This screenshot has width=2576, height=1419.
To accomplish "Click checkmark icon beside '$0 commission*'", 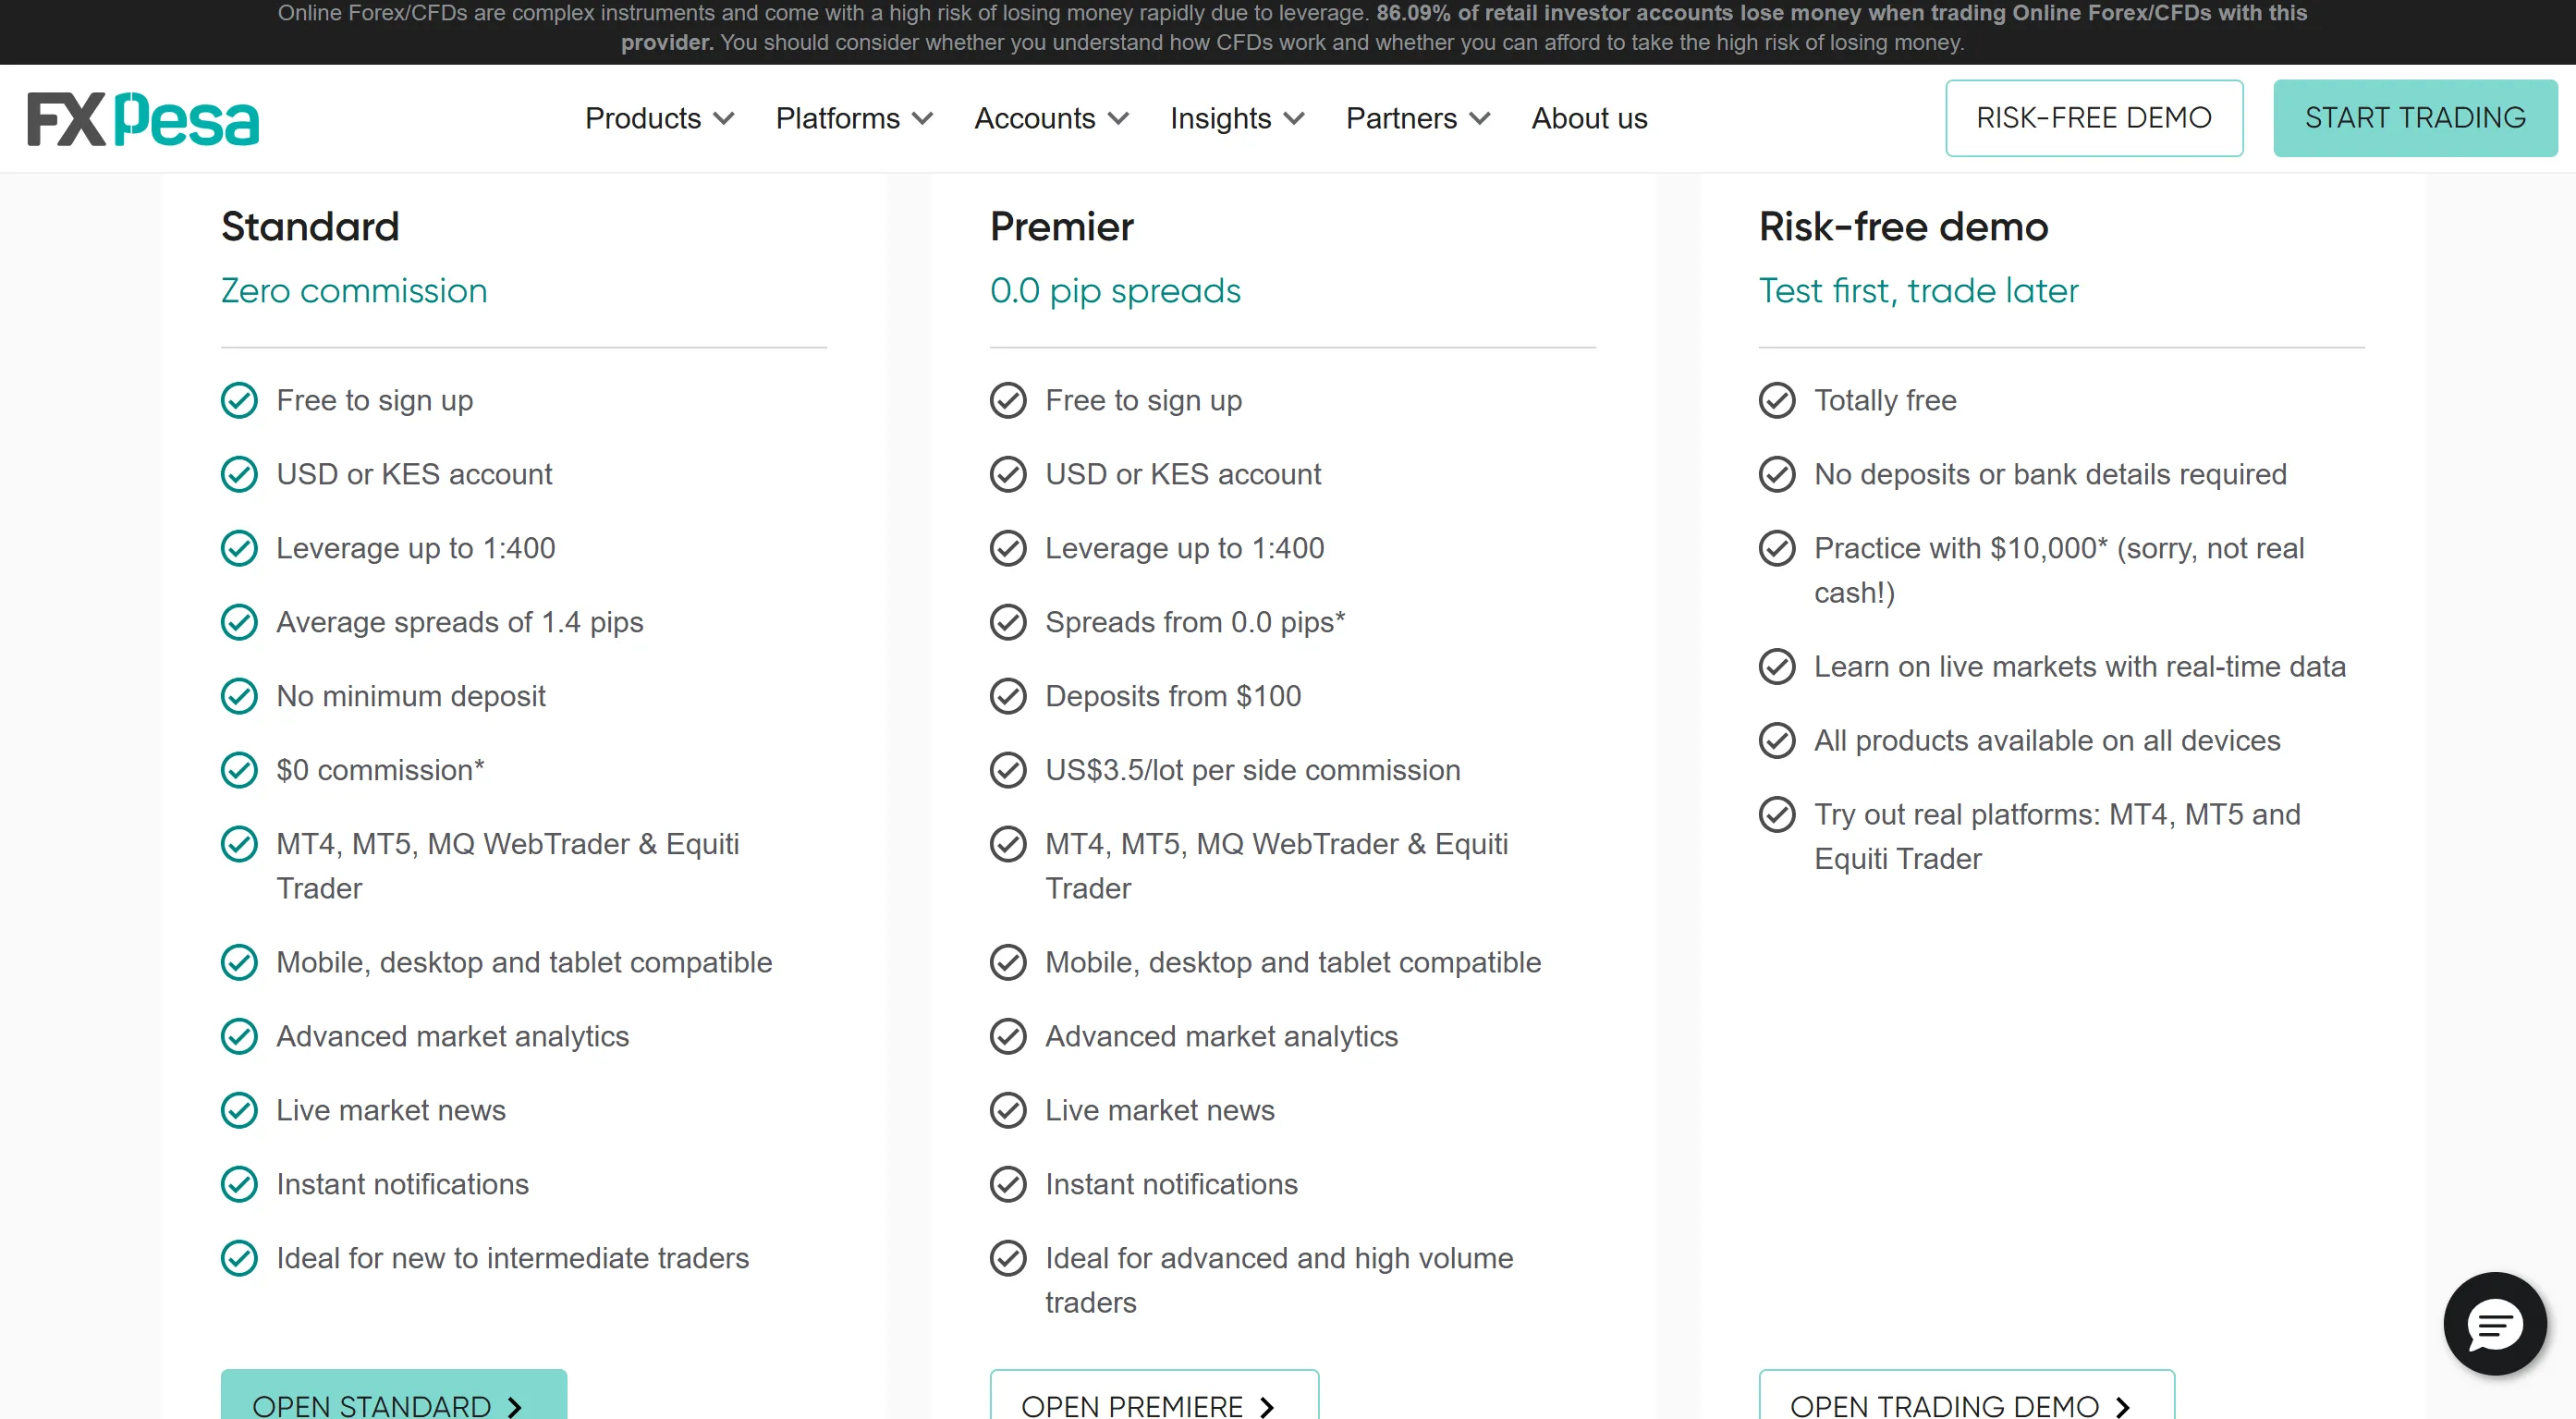I will (x=239, y=770).
